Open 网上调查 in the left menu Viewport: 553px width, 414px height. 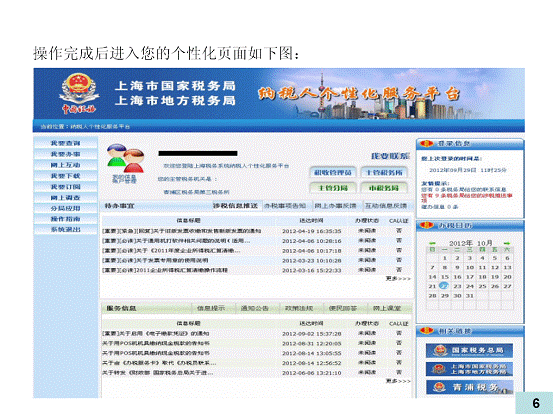pos(66,197)
